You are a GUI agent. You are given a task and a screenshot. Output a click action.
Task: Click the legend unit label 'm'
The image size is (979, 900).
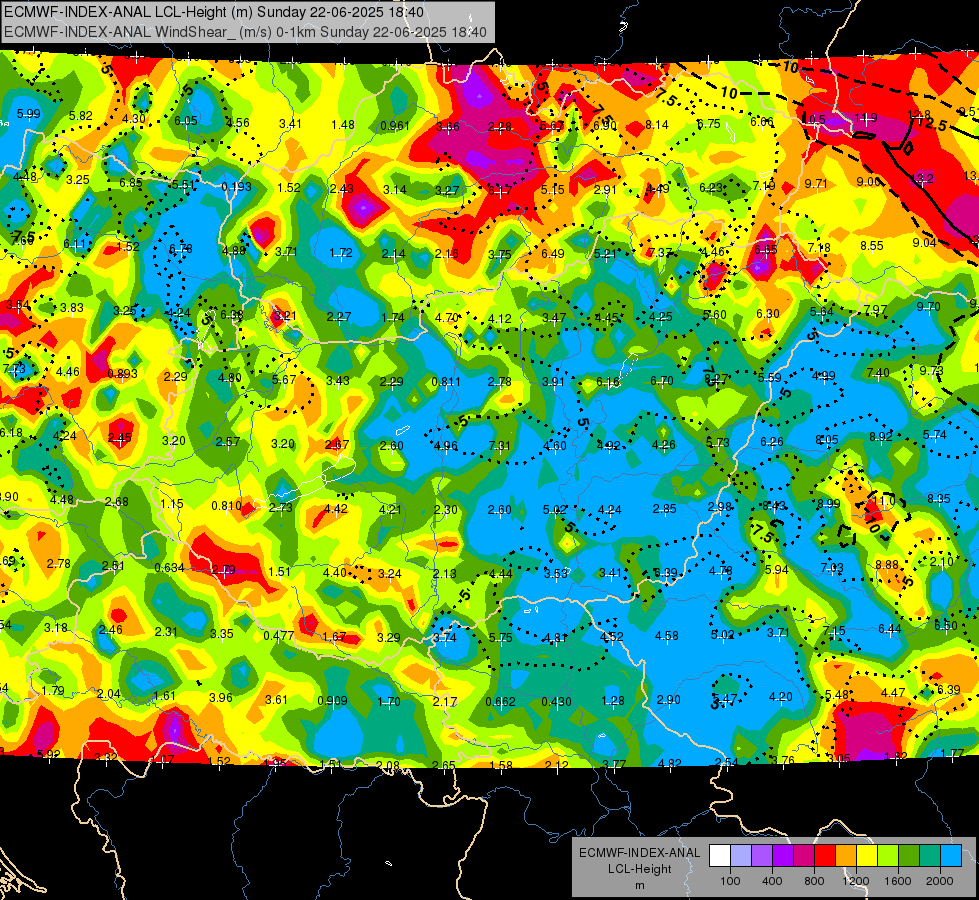(x=639, y=885)
